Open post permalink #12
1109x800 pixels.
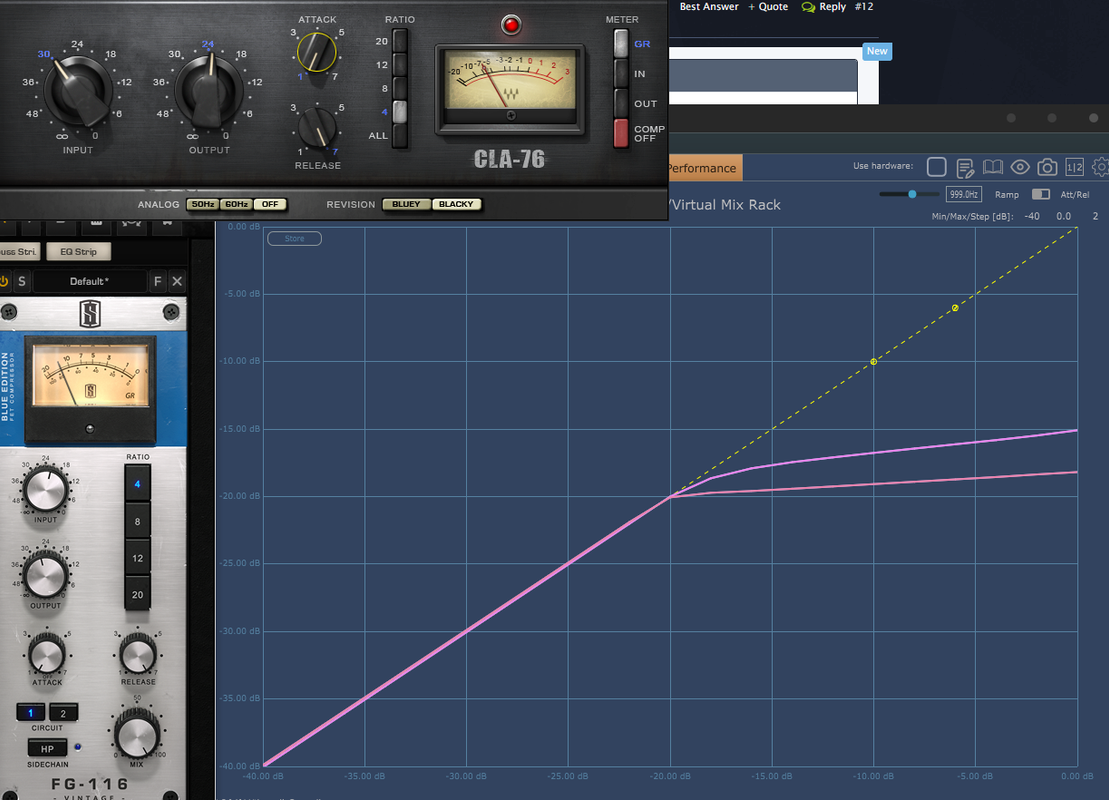[864, 6]
